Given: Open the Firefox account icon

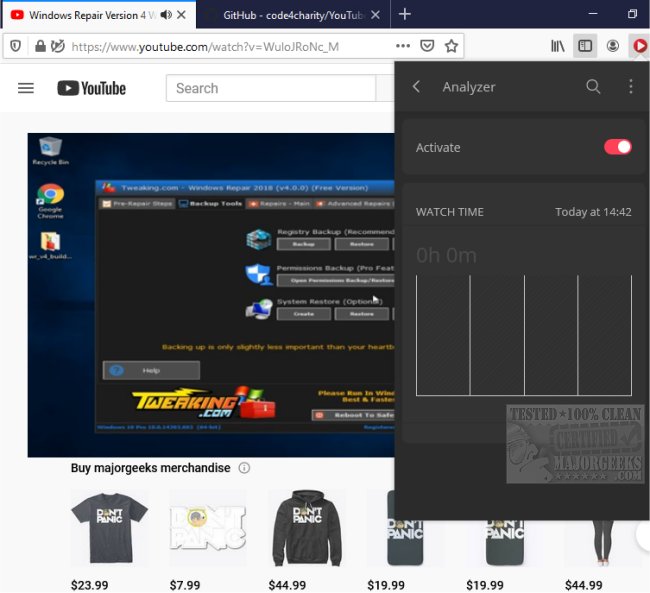Looking at the screenshot, I should coord(613,46).
